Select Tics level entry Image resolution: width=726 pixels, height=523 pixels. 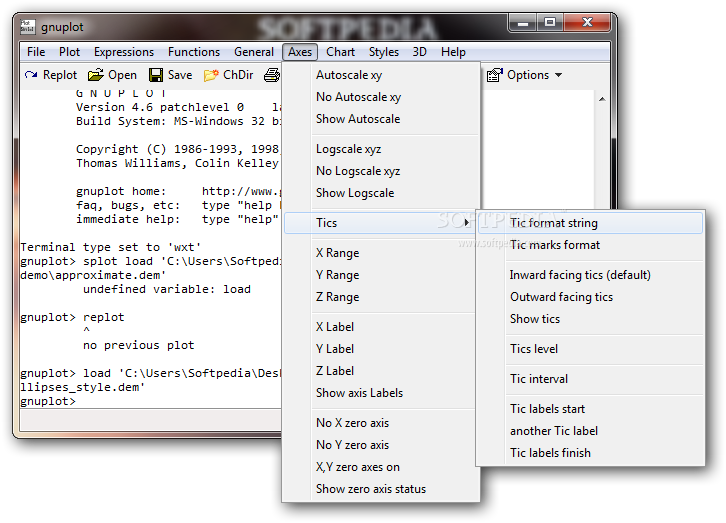pyautogui.click(x=590, y=349)
